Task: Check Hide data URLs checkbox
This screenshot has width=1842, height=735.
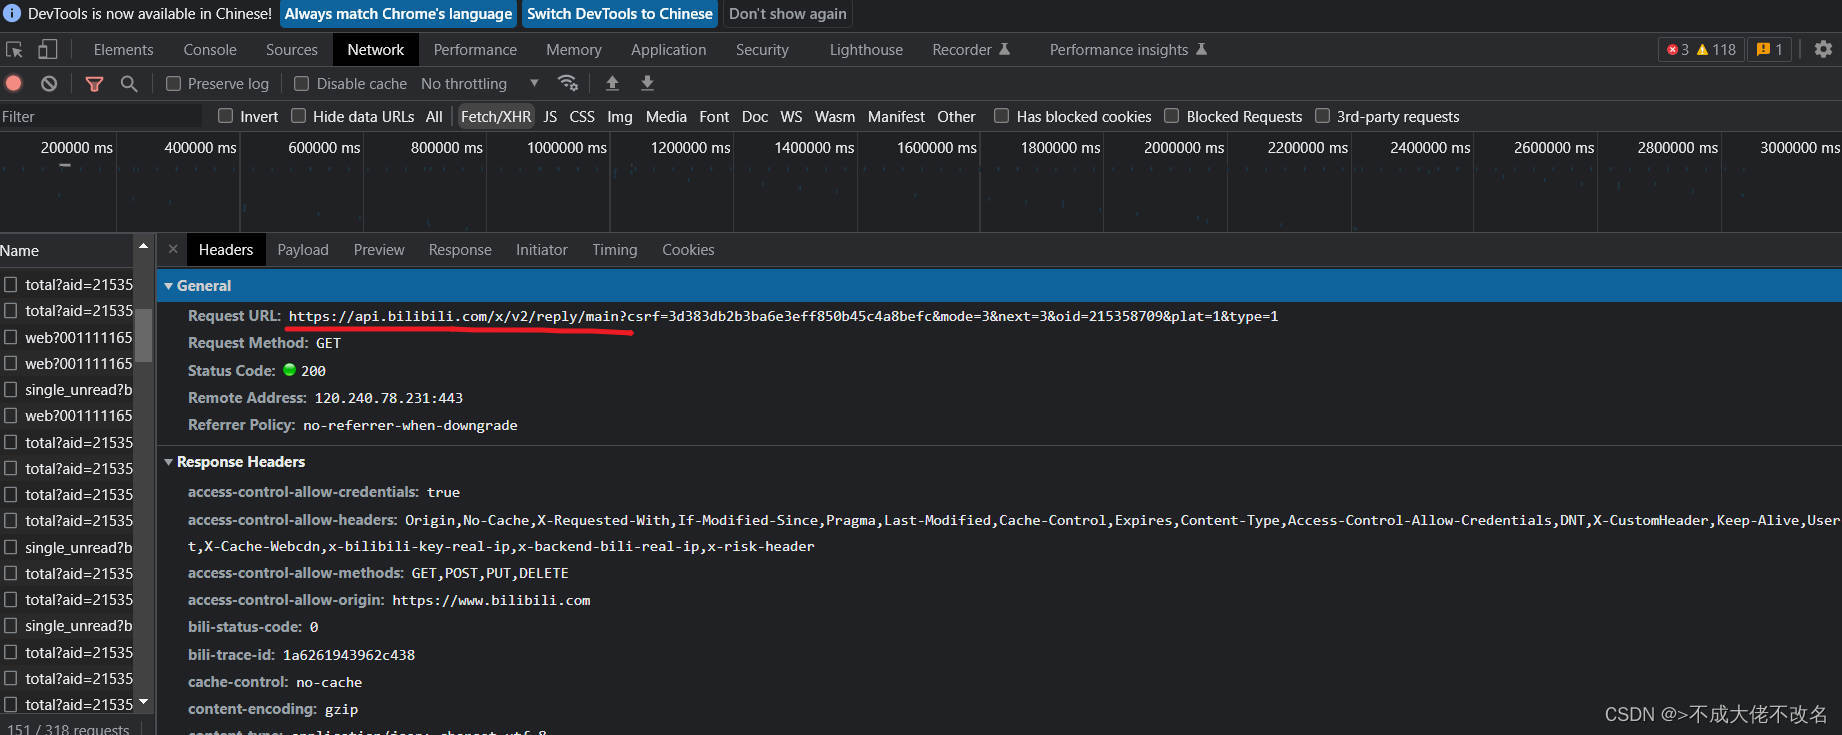Action: 298,116
